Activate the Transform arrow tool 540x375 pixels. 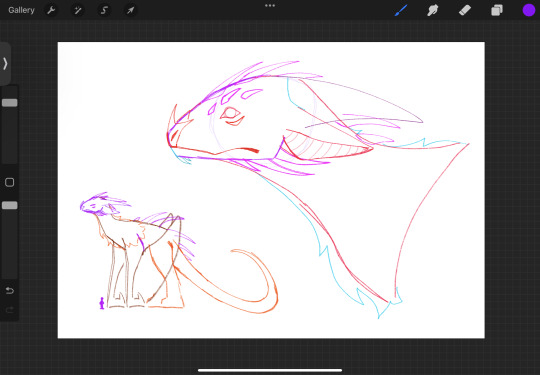(131, 10)
